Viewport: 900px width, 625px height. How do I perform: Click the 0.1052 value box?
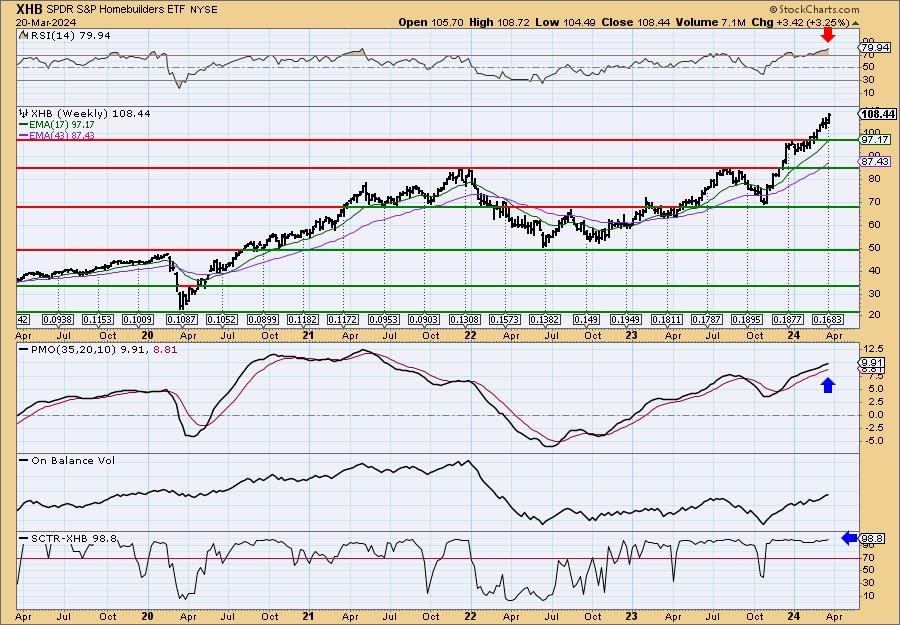click(x=222, y=319)
